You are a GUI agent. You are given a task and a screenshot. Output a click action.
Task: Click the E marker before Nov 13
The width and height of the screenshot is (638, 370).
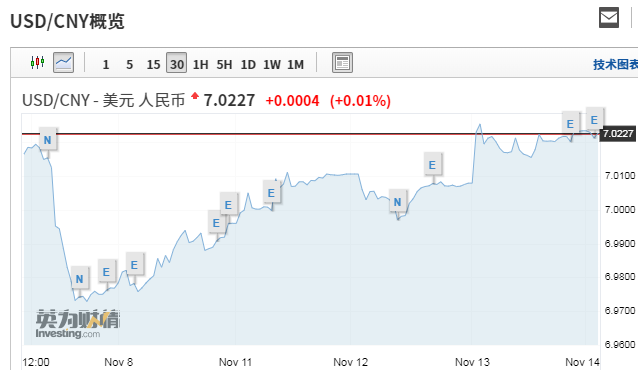[x=432, y=165]
